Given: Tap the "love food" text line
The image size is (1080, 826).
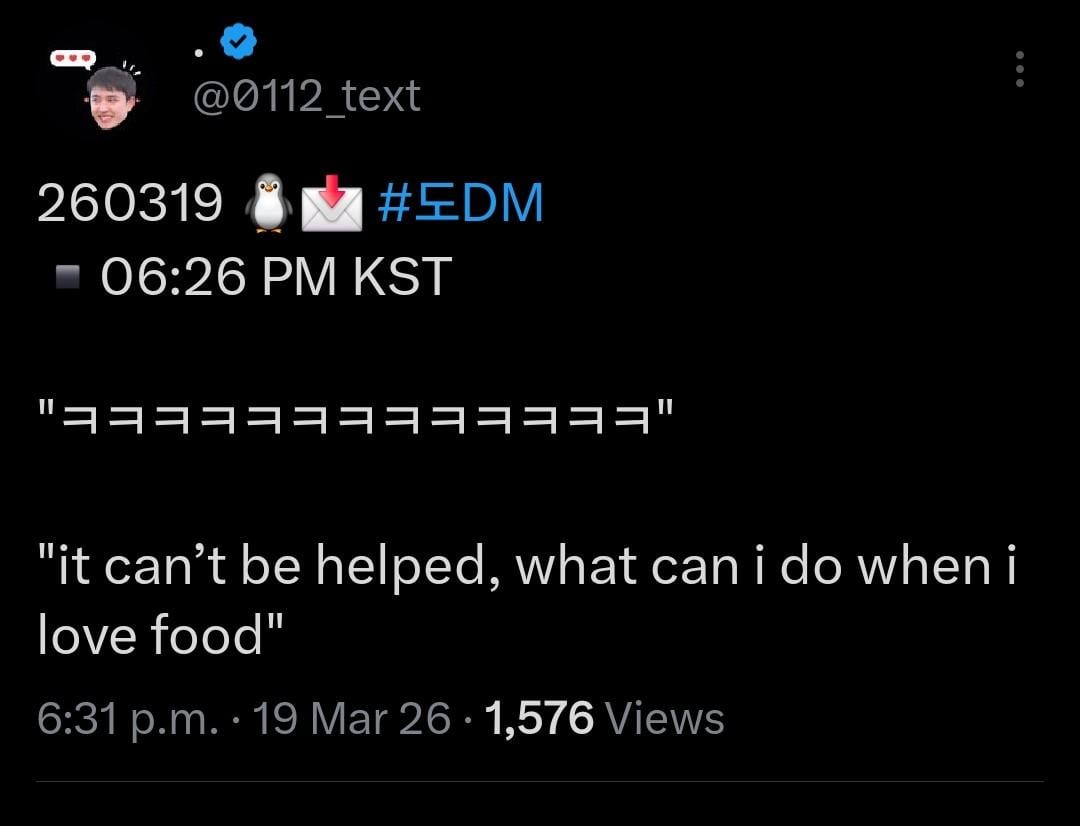Looking at the screenshot, I should 160,635.
